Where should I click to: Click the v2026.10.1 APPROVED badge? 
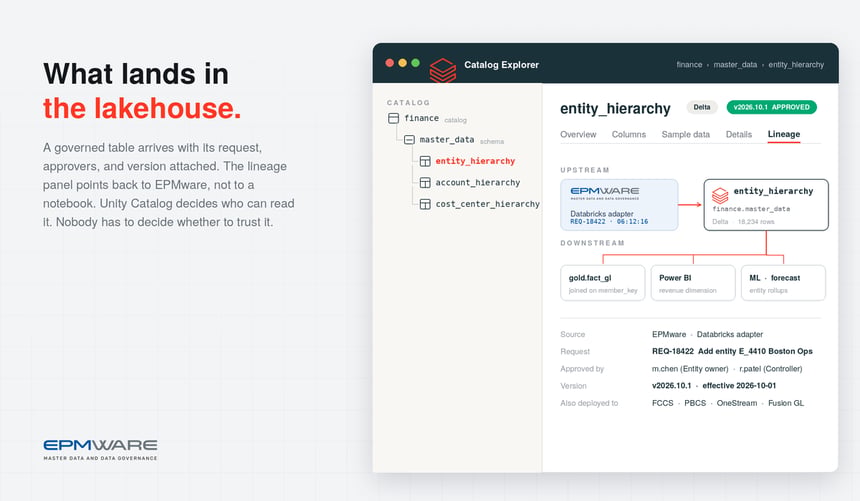(771, 107)
